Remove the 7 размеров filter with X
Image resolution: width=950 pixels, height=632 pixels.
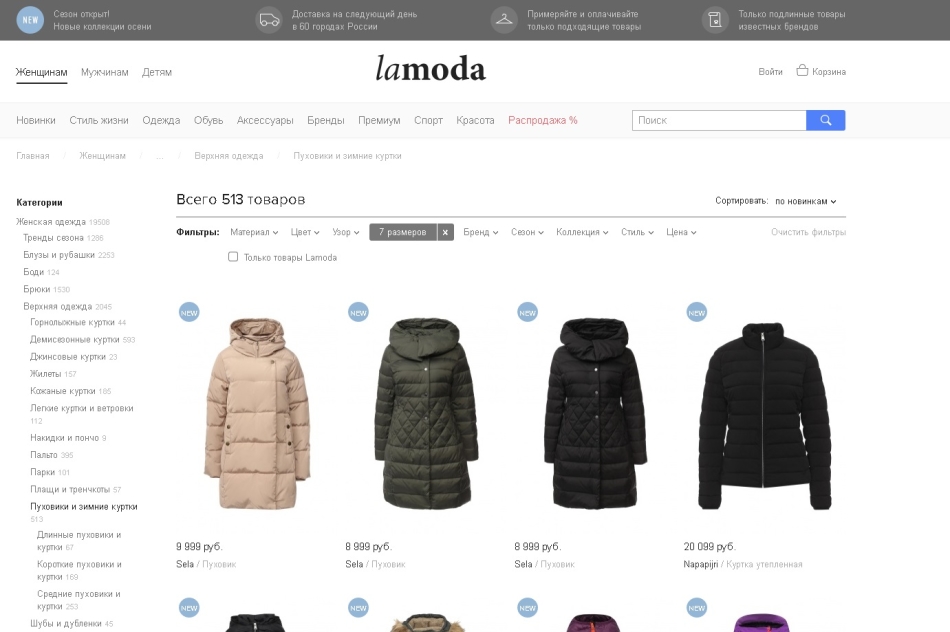point(445,232)
